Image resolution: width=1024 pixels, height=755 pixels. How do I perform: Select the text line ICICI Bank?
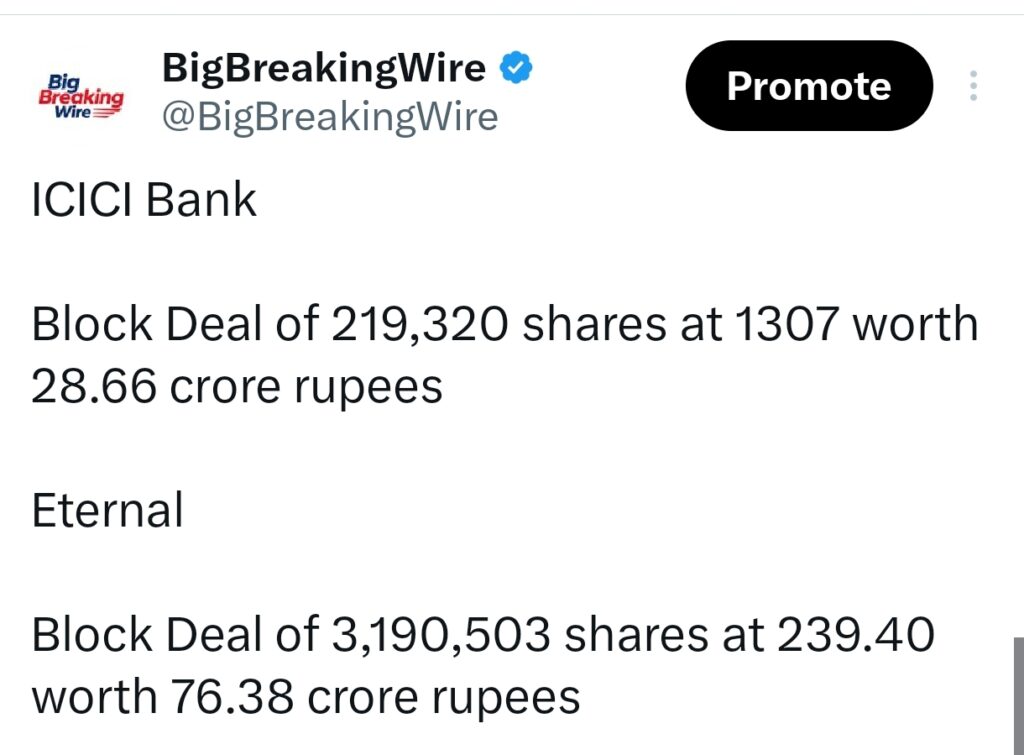coord(143,200)
